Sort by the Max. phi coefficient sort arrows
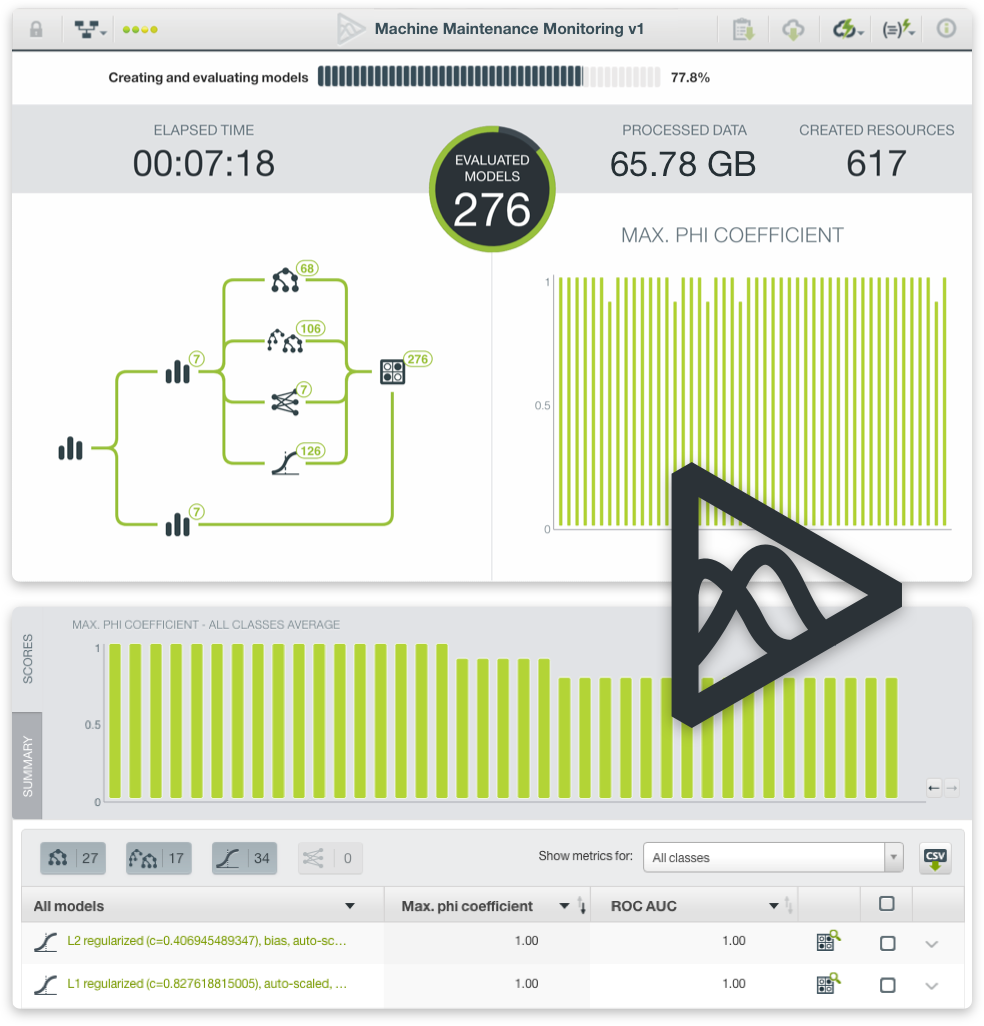Screen dimensions: 984x1026 [582, 906]
